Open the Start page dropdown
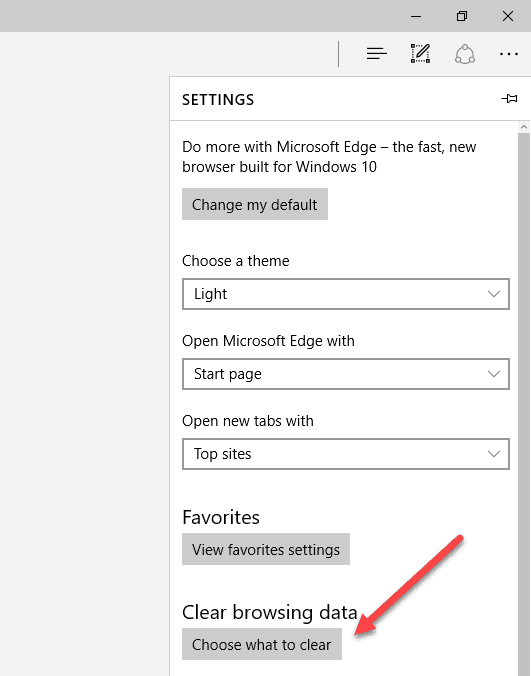 tap(346, 374)
